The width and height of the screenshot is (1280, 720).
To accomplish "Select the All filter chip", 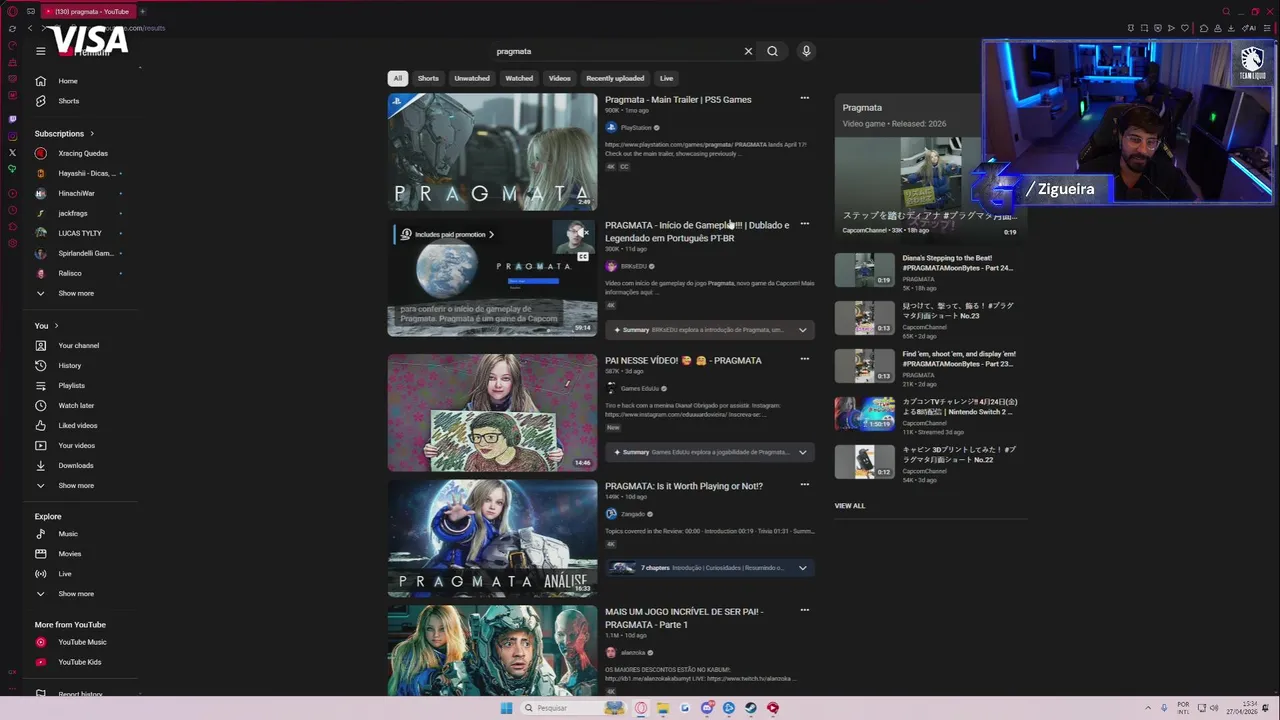I will 397,78.
